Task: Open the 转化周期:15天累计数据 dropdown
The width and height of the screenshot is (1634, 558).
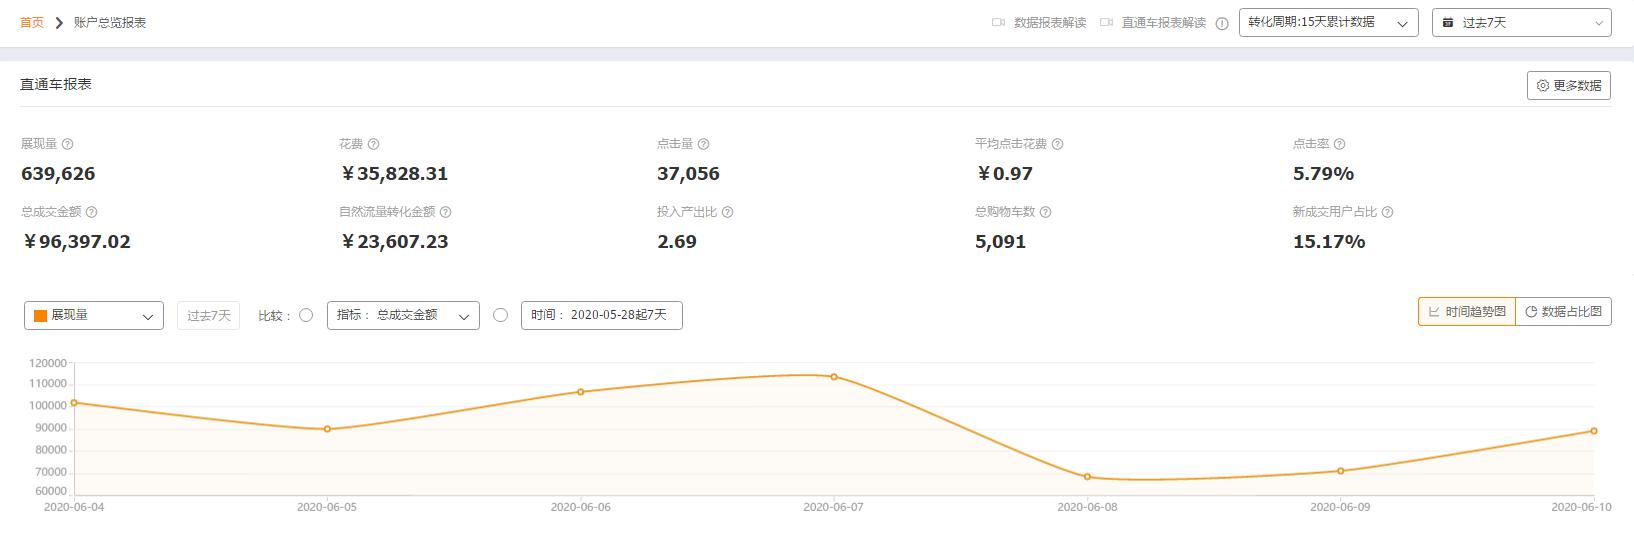Action: click(1328, 22)
